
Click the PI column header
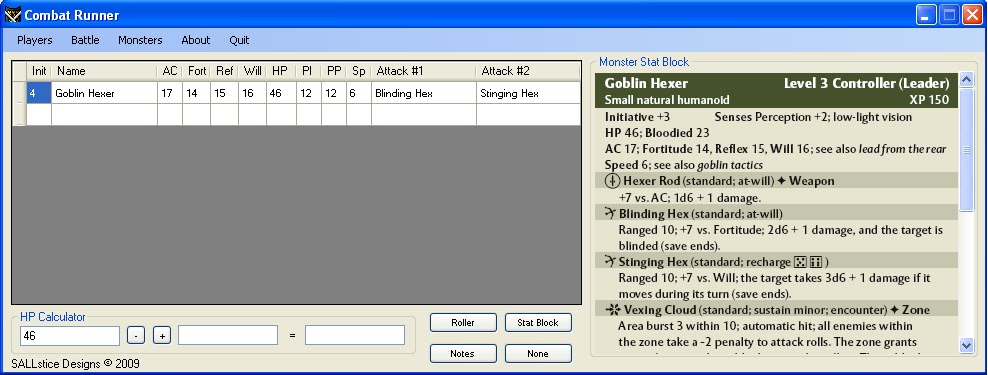point(308,71)
